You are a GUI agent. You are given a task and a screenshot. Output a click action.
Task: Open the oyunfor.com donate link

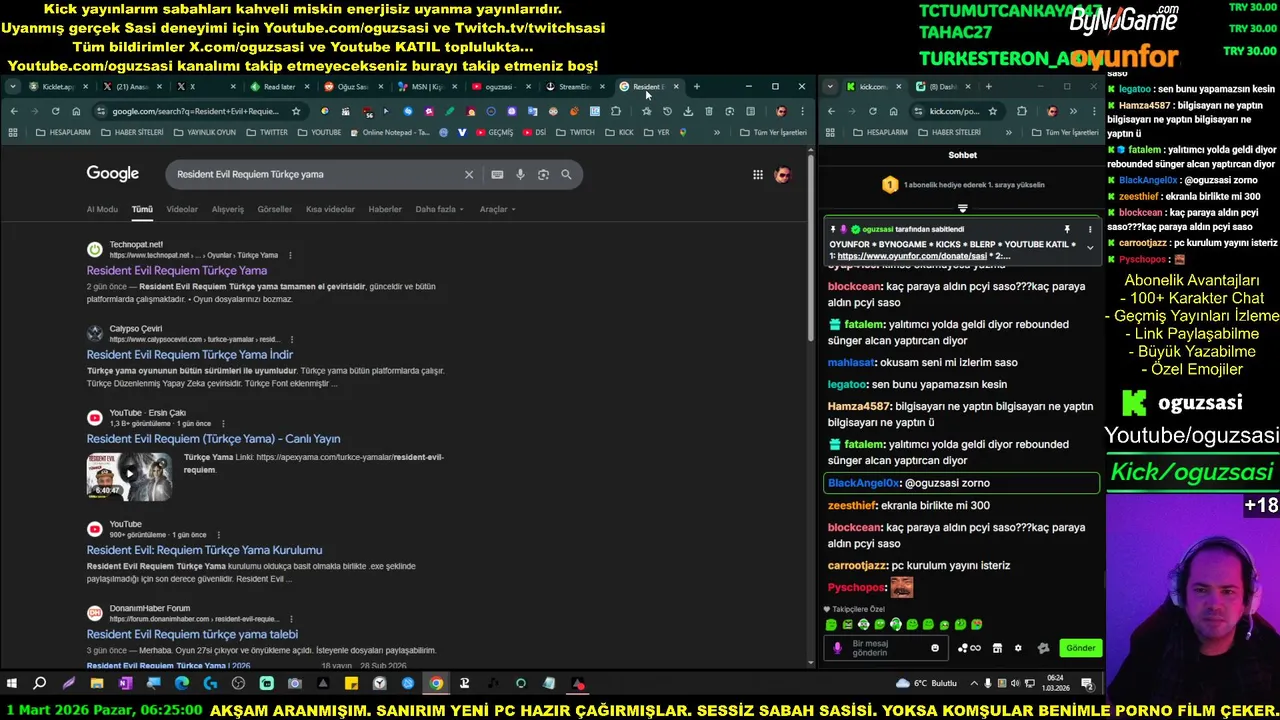pyautogui.click(x=912, y=256)
